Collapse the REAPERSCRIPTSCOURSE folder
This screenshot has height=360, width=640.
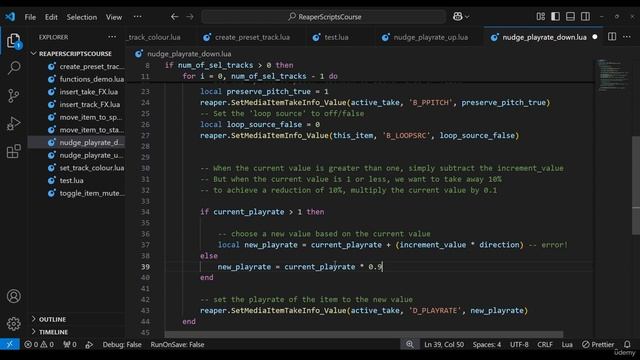75,53
